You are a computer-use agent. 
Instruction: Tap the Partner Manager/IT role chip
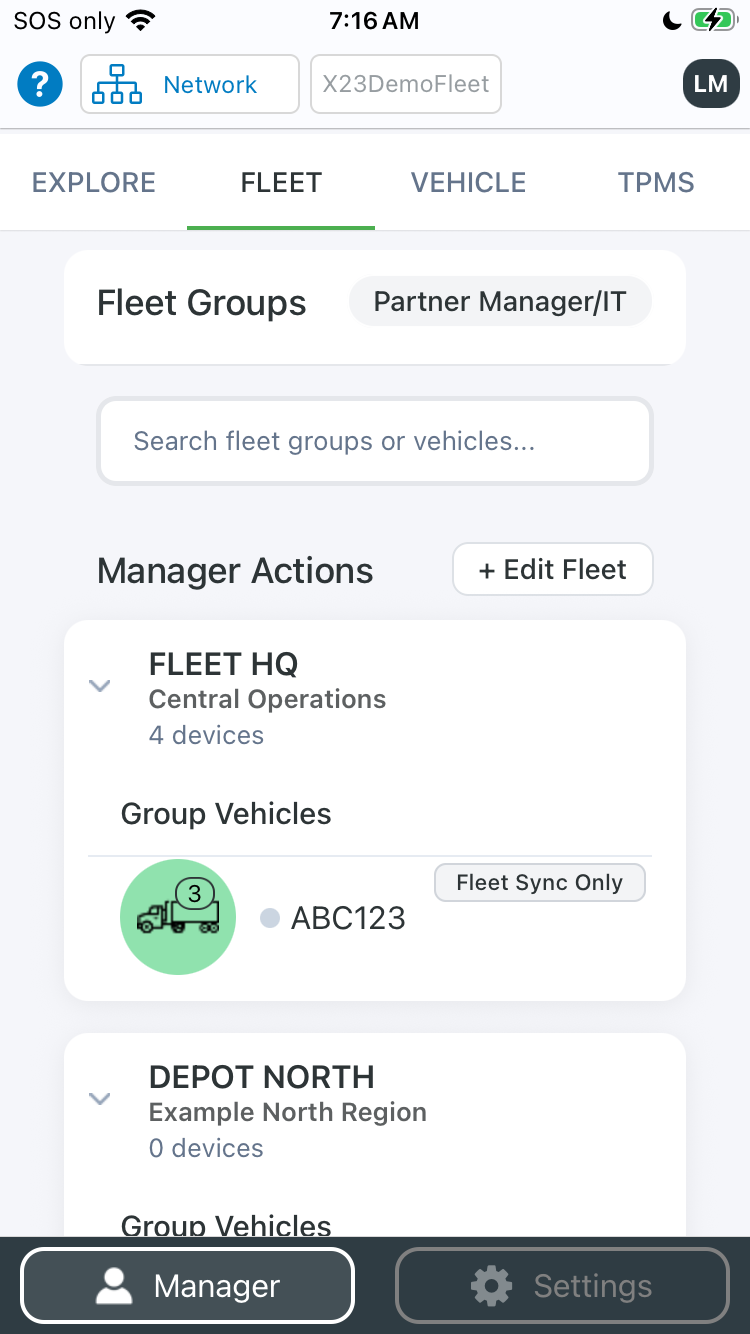[500, 302]
